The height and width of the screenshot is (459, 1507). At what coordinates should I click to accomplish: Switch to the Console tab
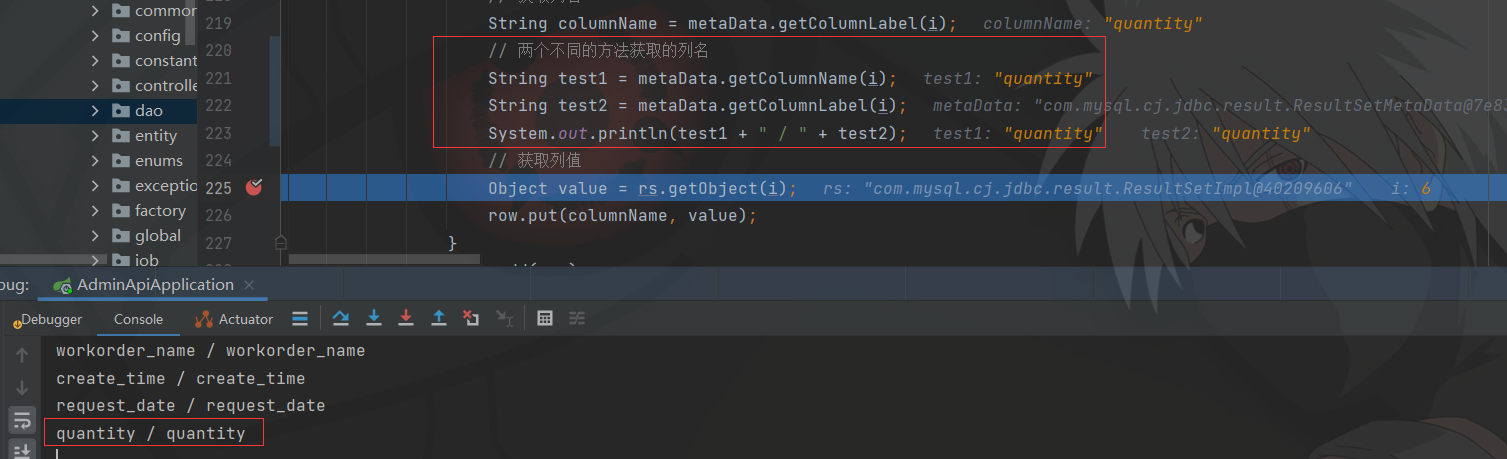tap(138, 319)
